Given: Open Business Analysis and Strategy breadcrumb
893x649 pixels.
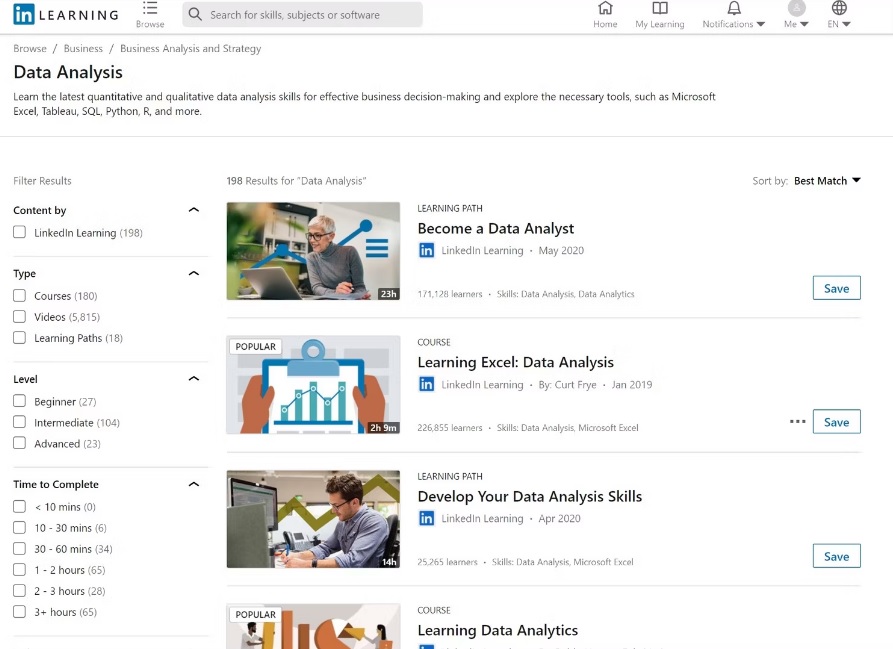Looking at the screenshot, I should (190, 48).
